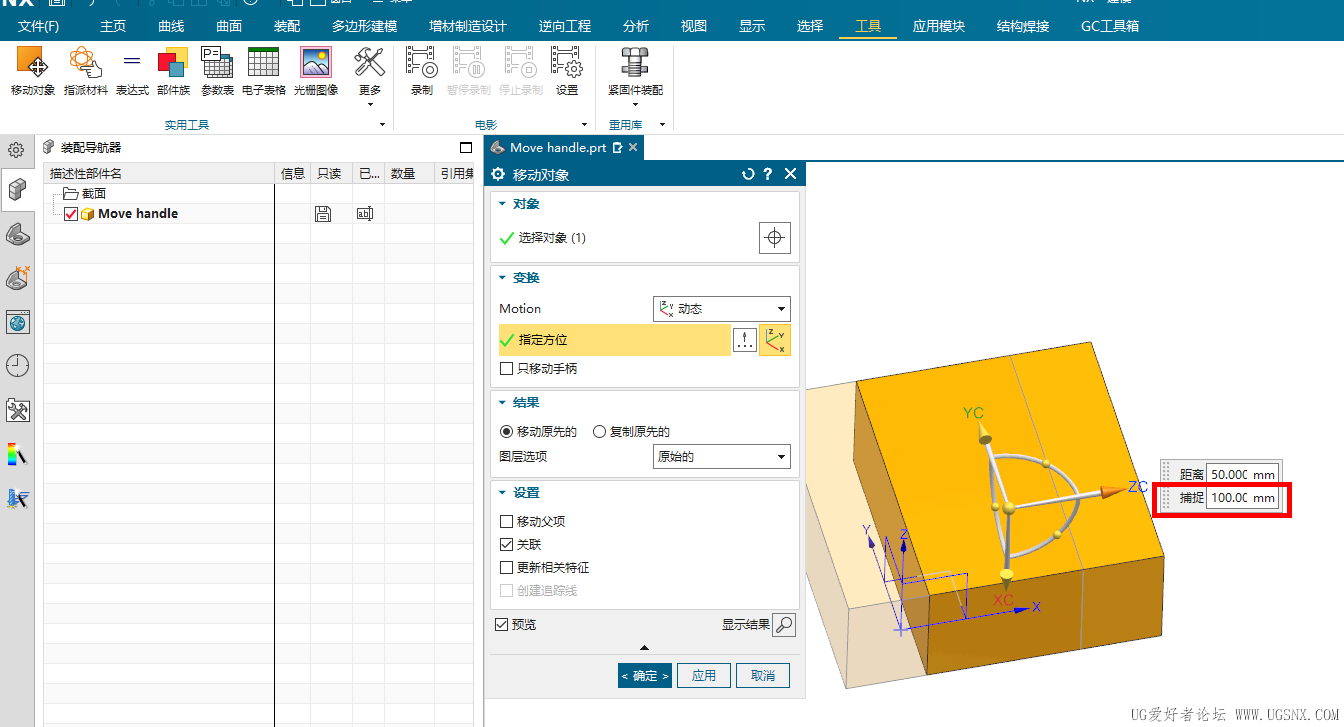Screen dimensions: 1344x727
Task: Click the 捕捉 snap input field
Action: pyautogui.click(x=1242, y=497)
